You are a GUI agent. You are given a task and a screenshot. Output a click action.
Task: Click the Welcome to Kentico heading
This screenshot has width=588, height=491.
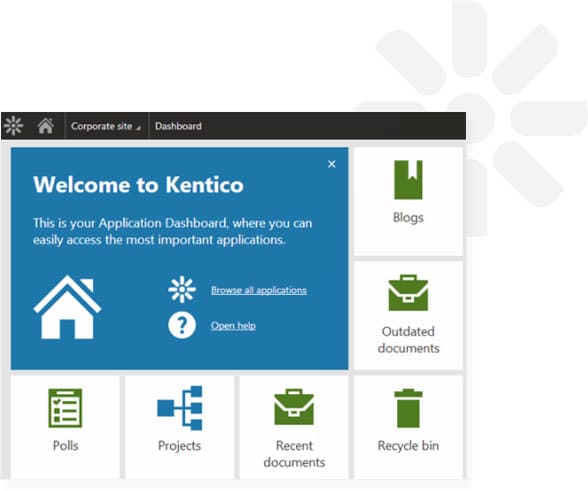[x=138, y=185]
